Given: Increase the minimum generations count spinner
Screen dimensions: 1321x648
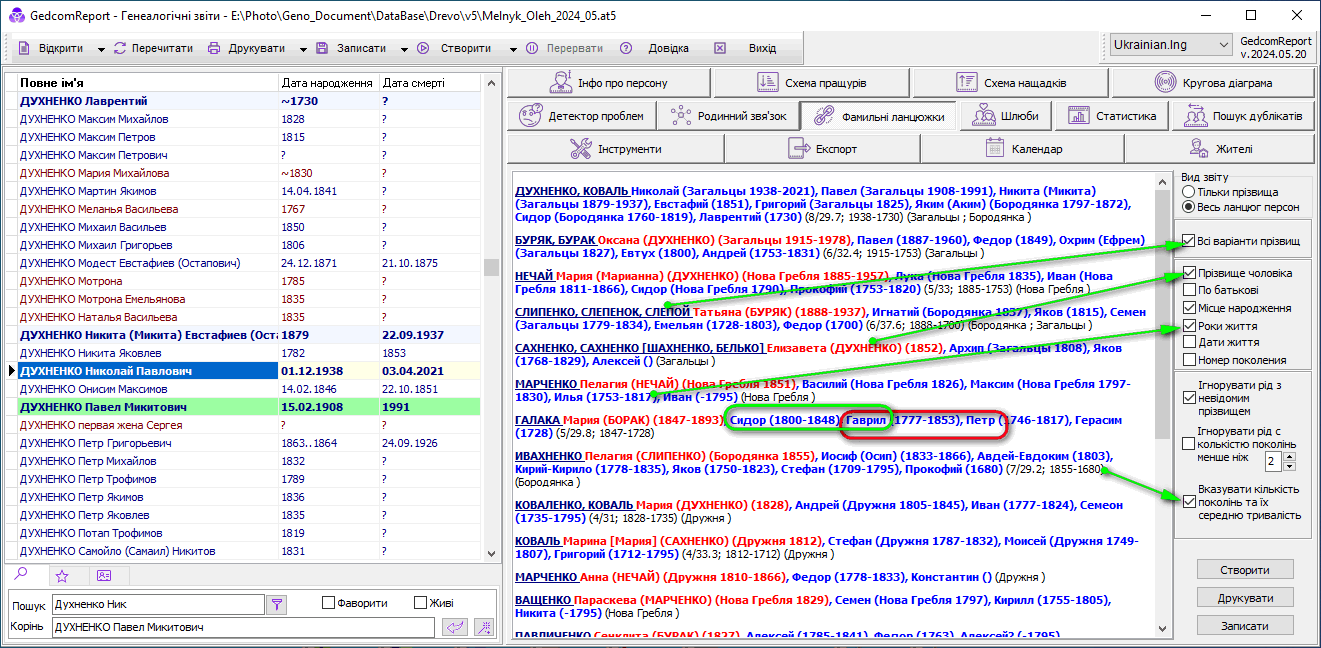Looking at the screenshot, I should tap(1288, 456).
